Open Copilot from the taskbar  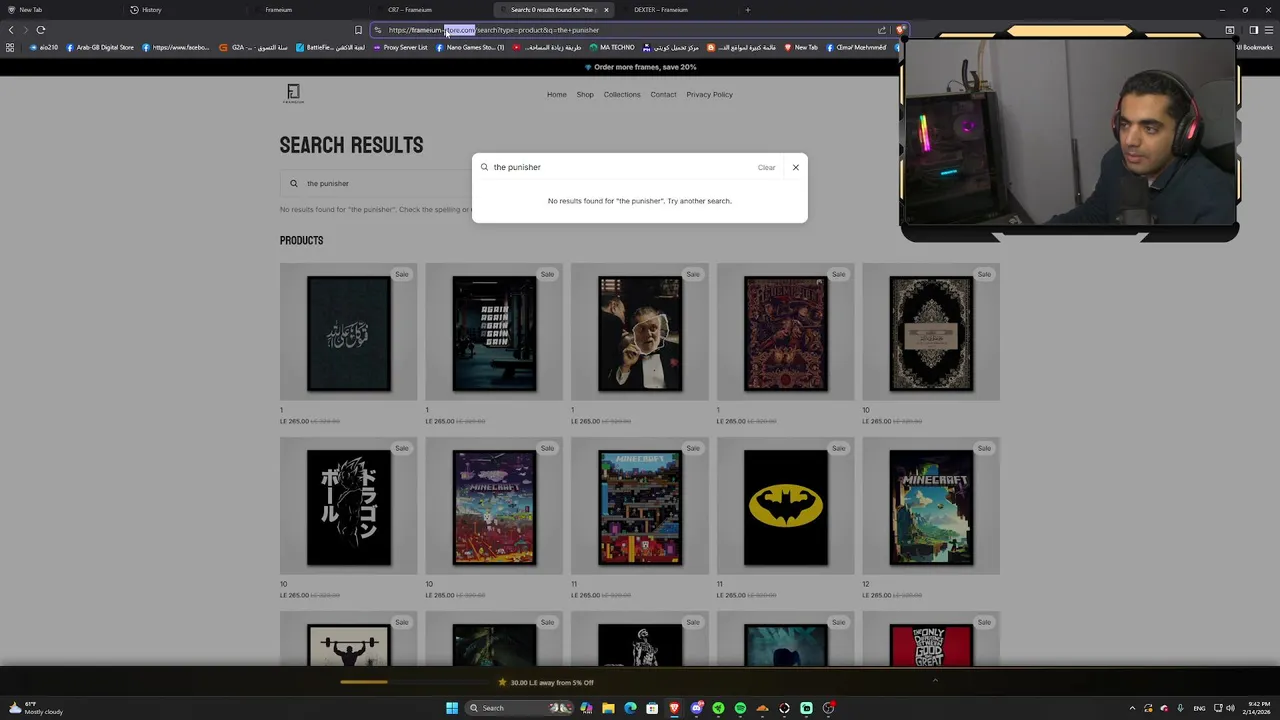(586, 708)
